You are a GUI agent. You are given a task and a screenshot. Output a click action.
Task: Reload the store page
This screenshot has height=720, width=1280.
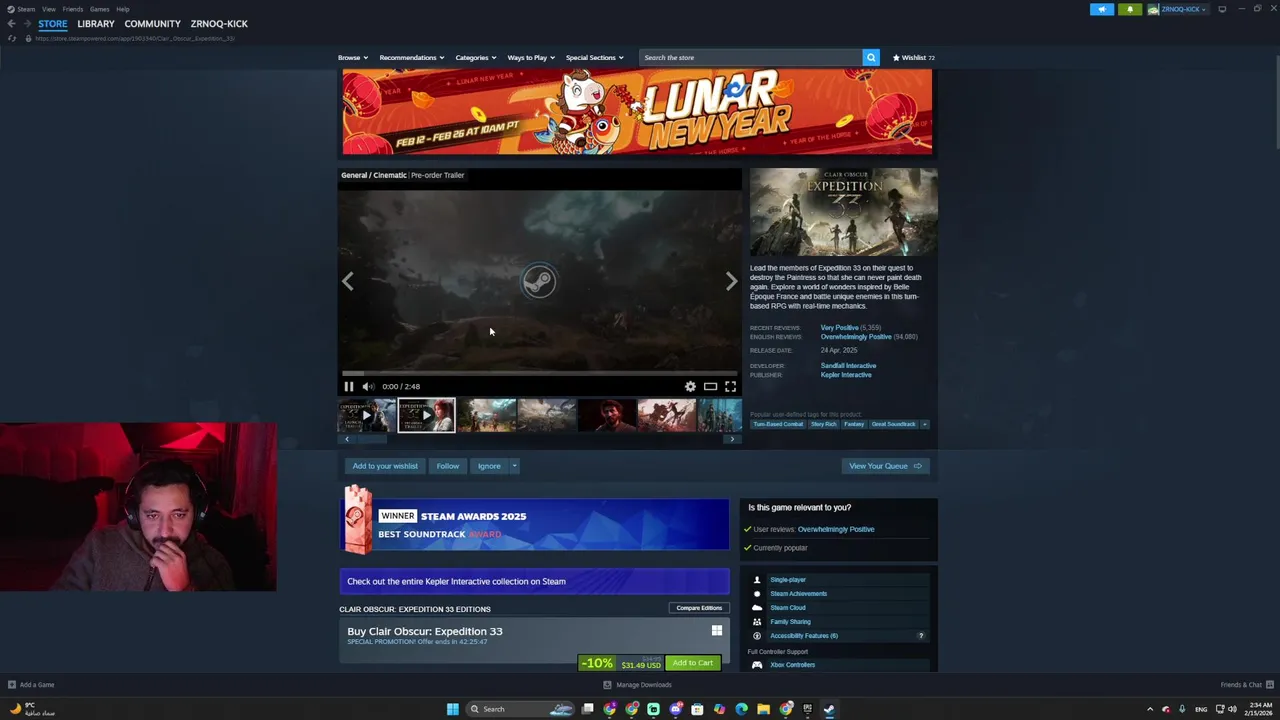coord(11,38)
